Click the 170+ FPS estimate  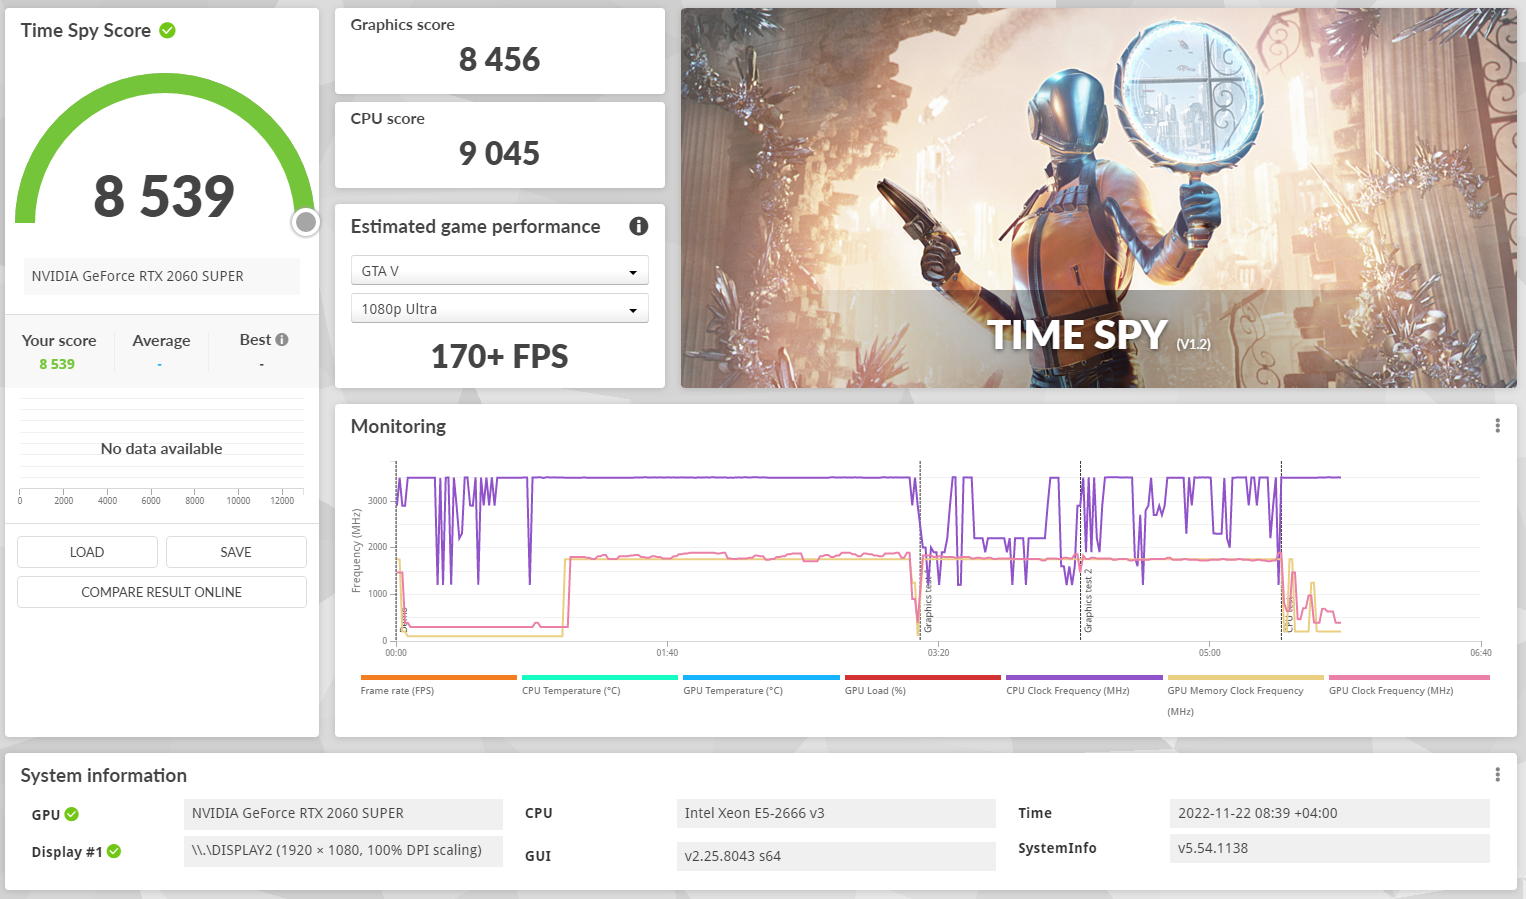[x=499, y=357]
